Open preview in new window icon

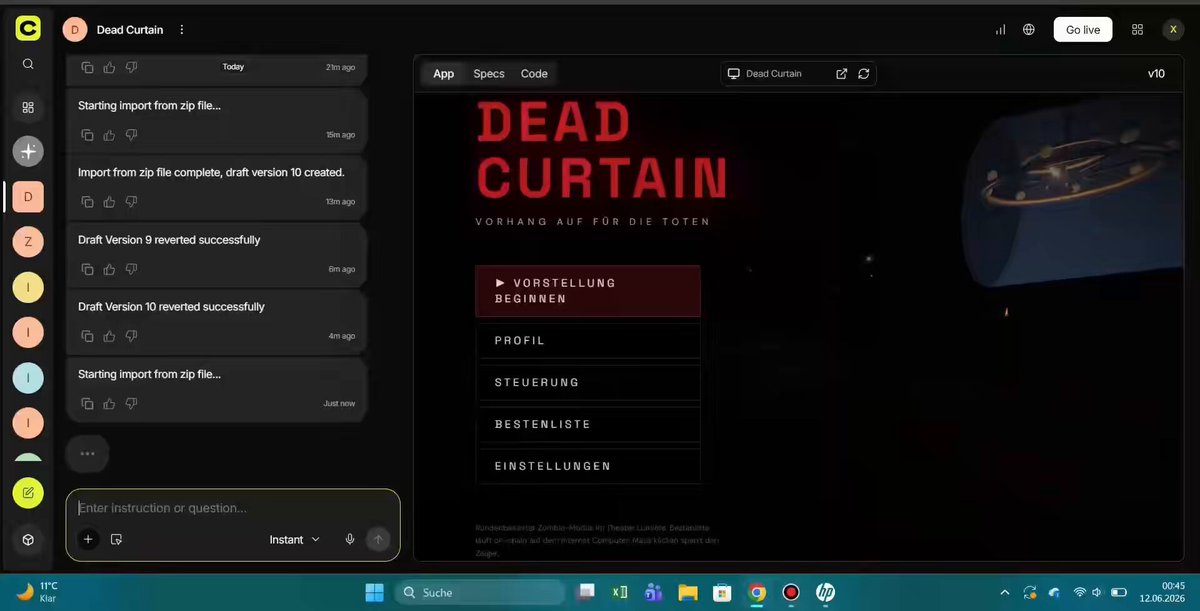click(x=841, y=73)
